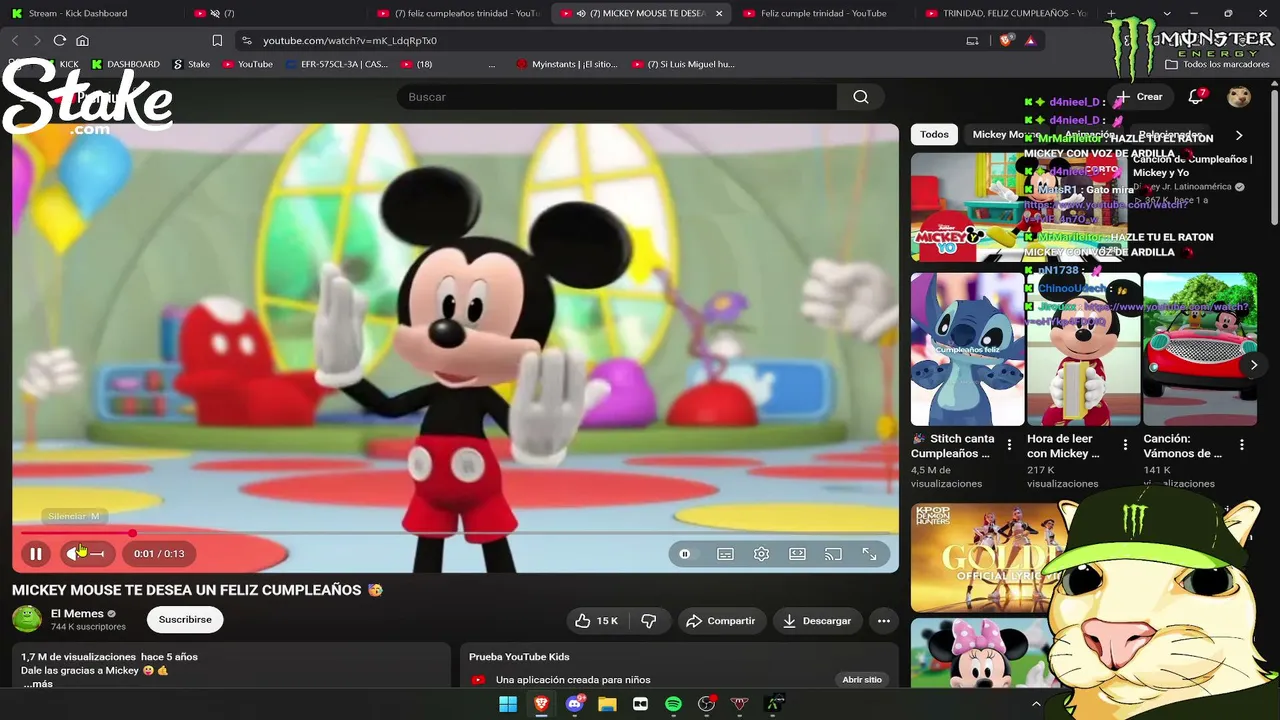Download the video via Descargar
The image size is (1280, 720).
[x=816, y=621]
